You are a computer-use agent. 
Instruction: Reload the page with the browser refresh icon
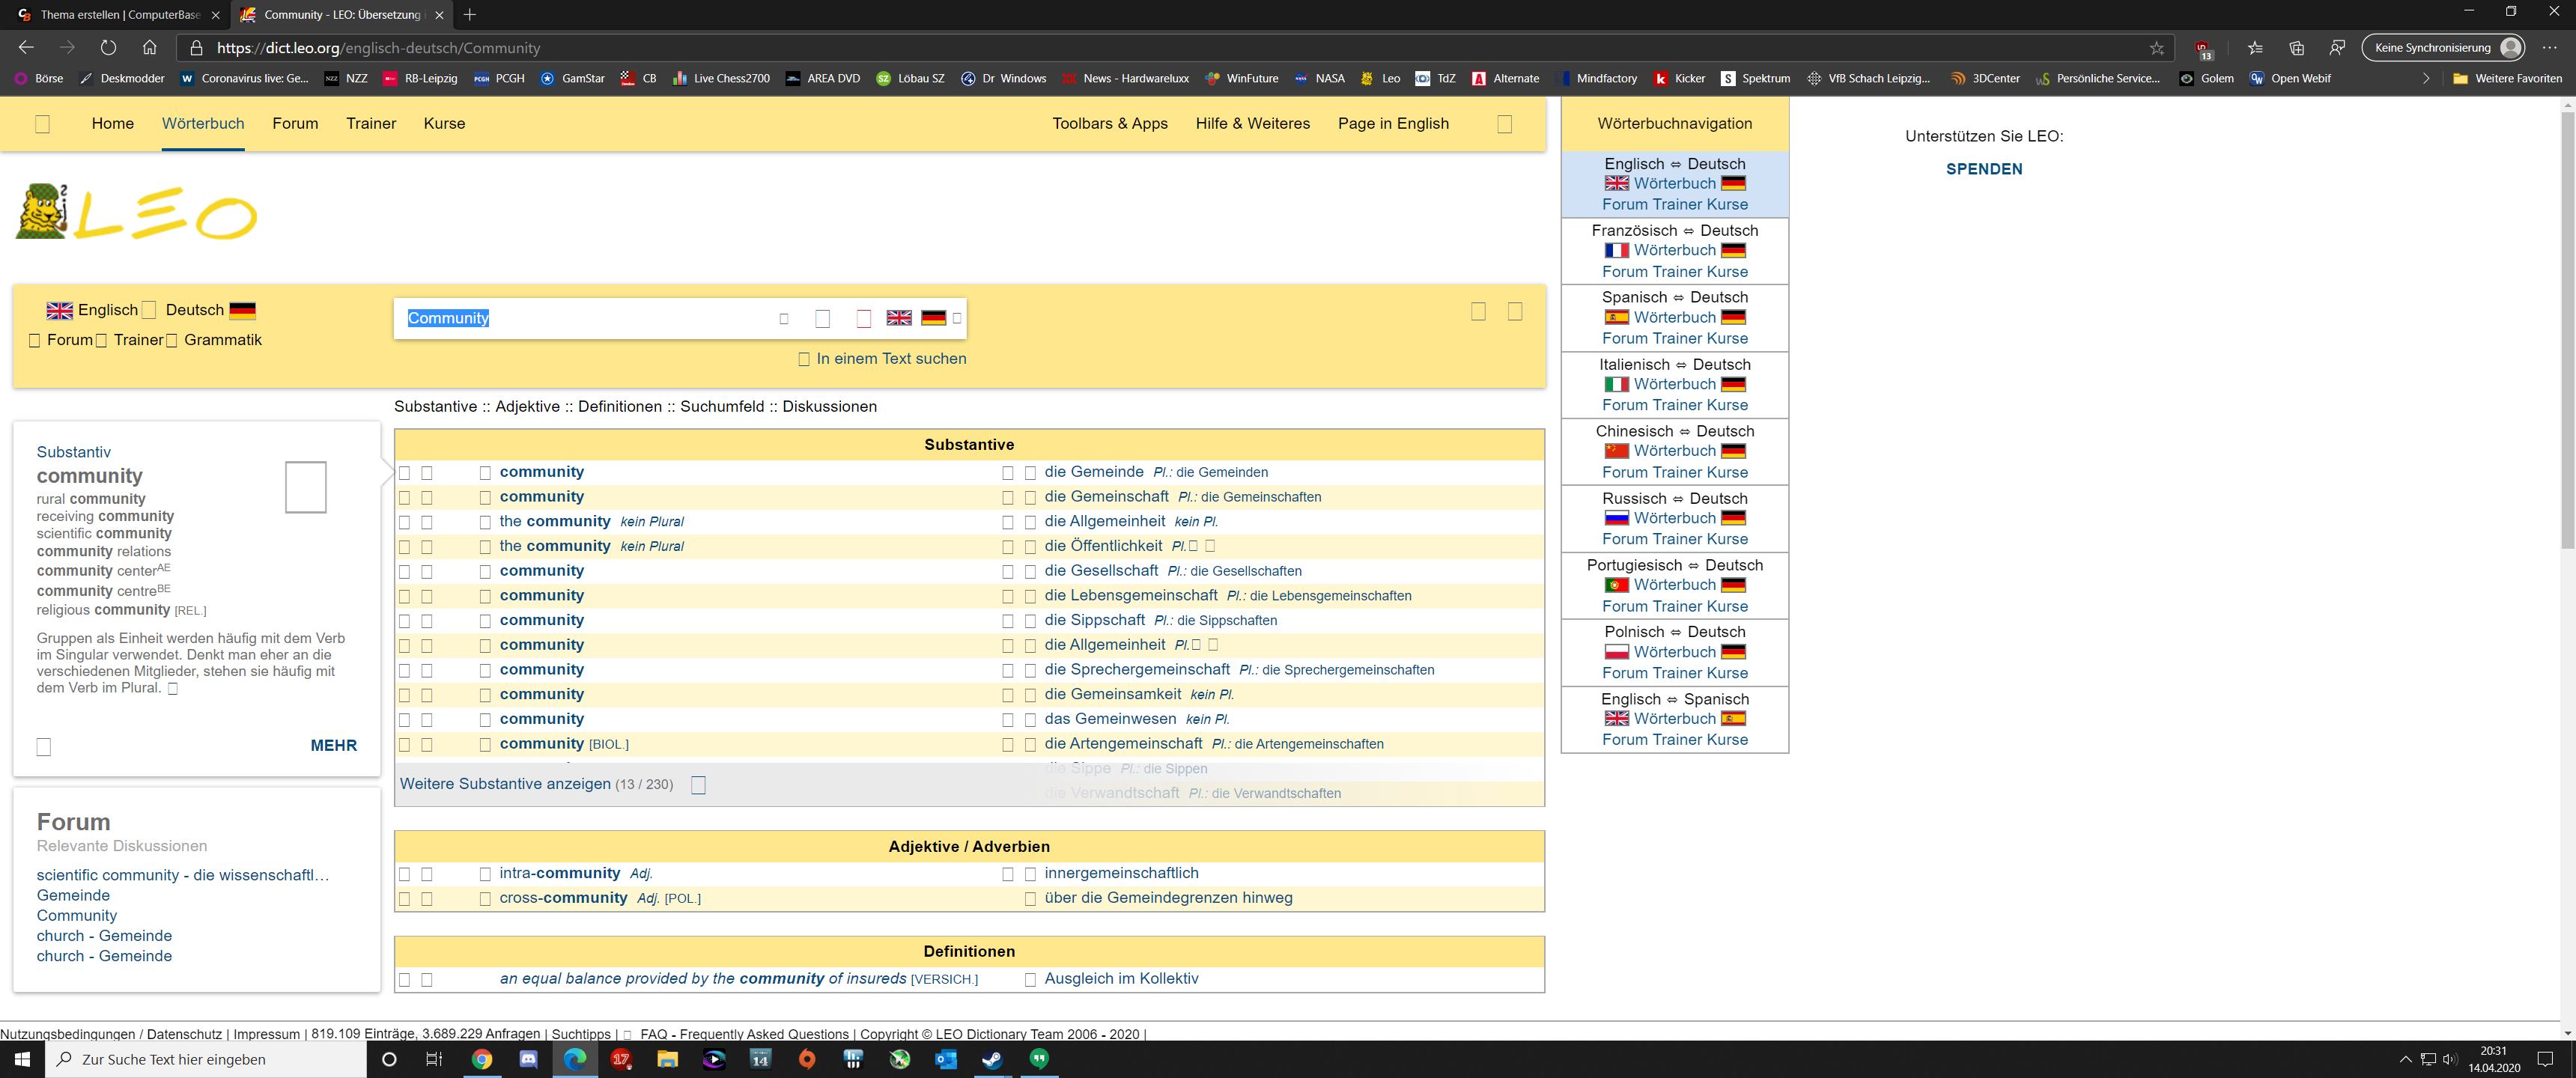(108, 47)
